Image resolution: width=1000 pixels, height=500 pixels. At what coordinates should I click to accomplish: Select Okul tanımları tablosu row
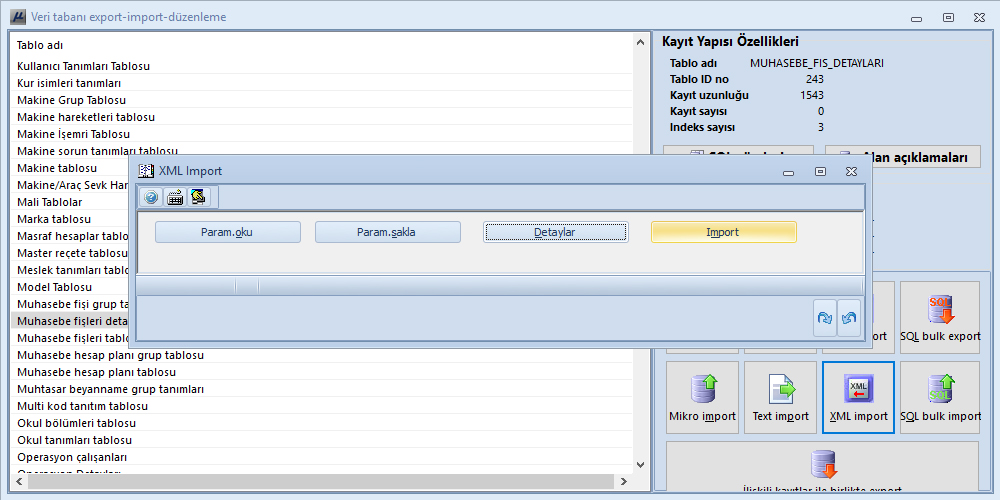[x=322, y=440]
